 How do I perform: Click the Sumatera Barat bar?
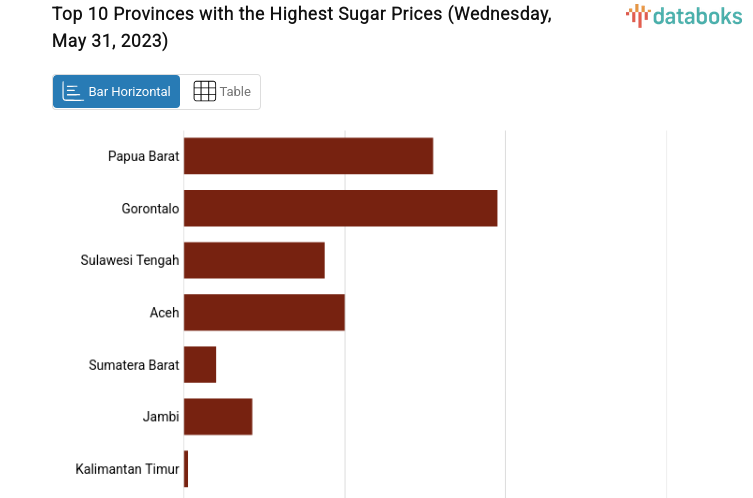pos(200,364)
